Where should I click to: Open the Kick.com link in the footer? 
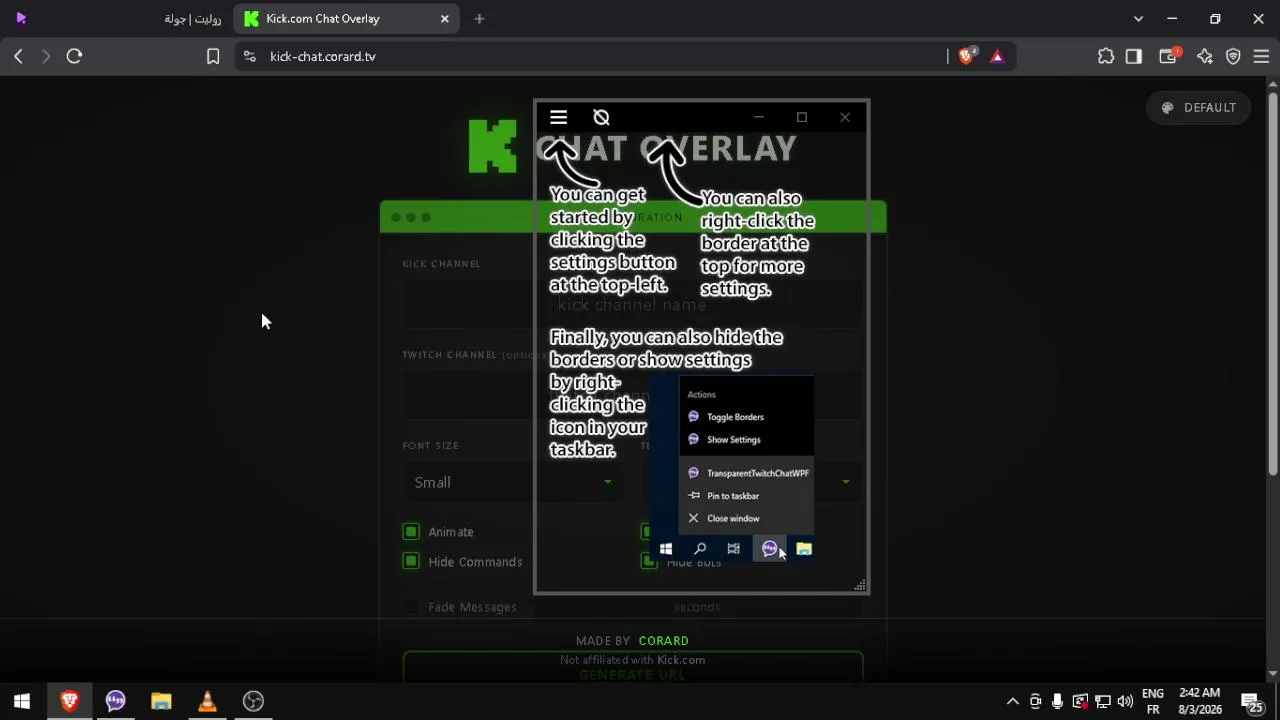point(681,660)
